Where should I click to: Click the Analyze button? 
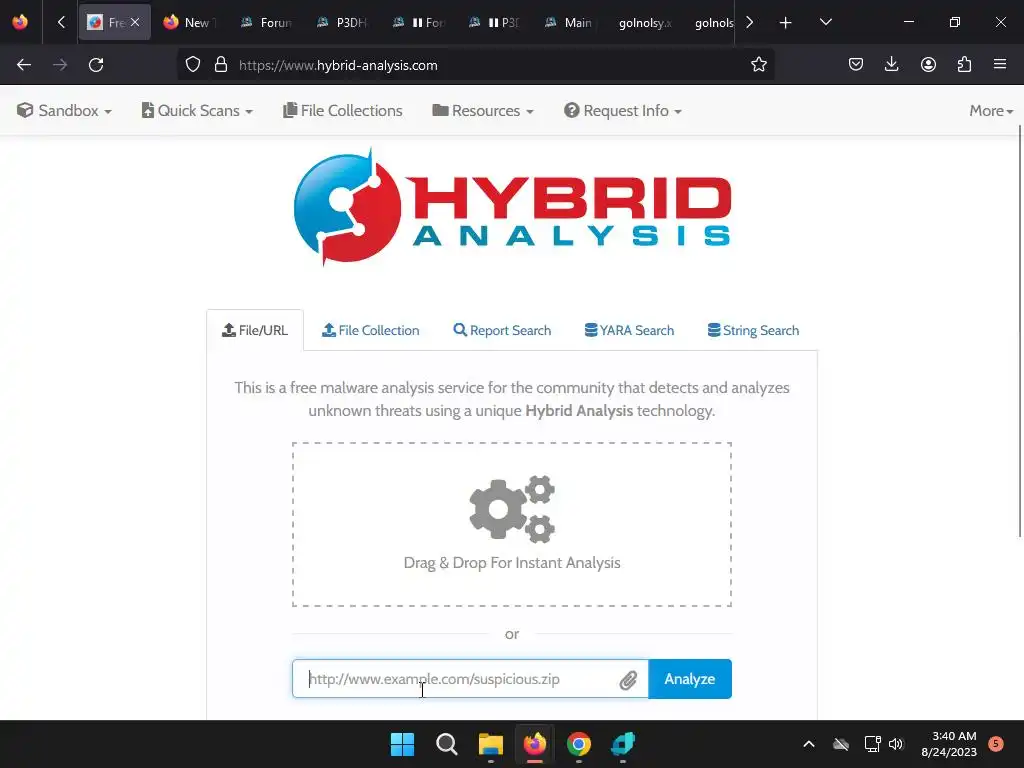coord(690,679)
